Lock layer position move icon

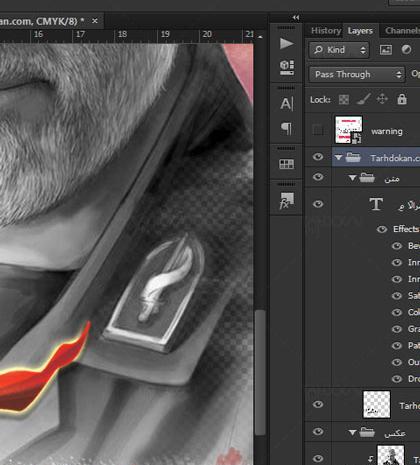(x=382, y=99)
